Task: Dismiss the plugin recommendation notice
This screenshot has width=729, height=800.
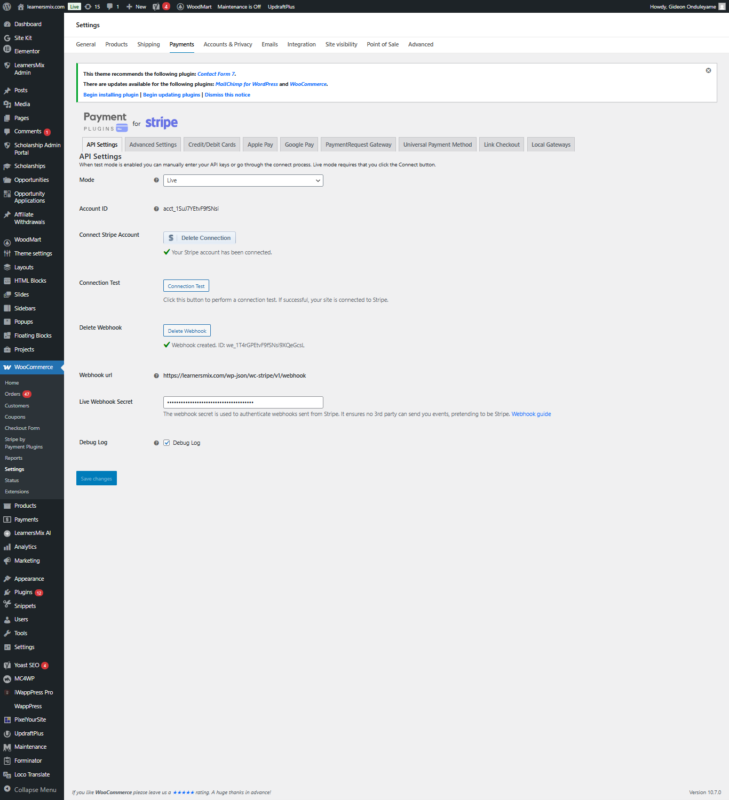Action: (708, 70)
